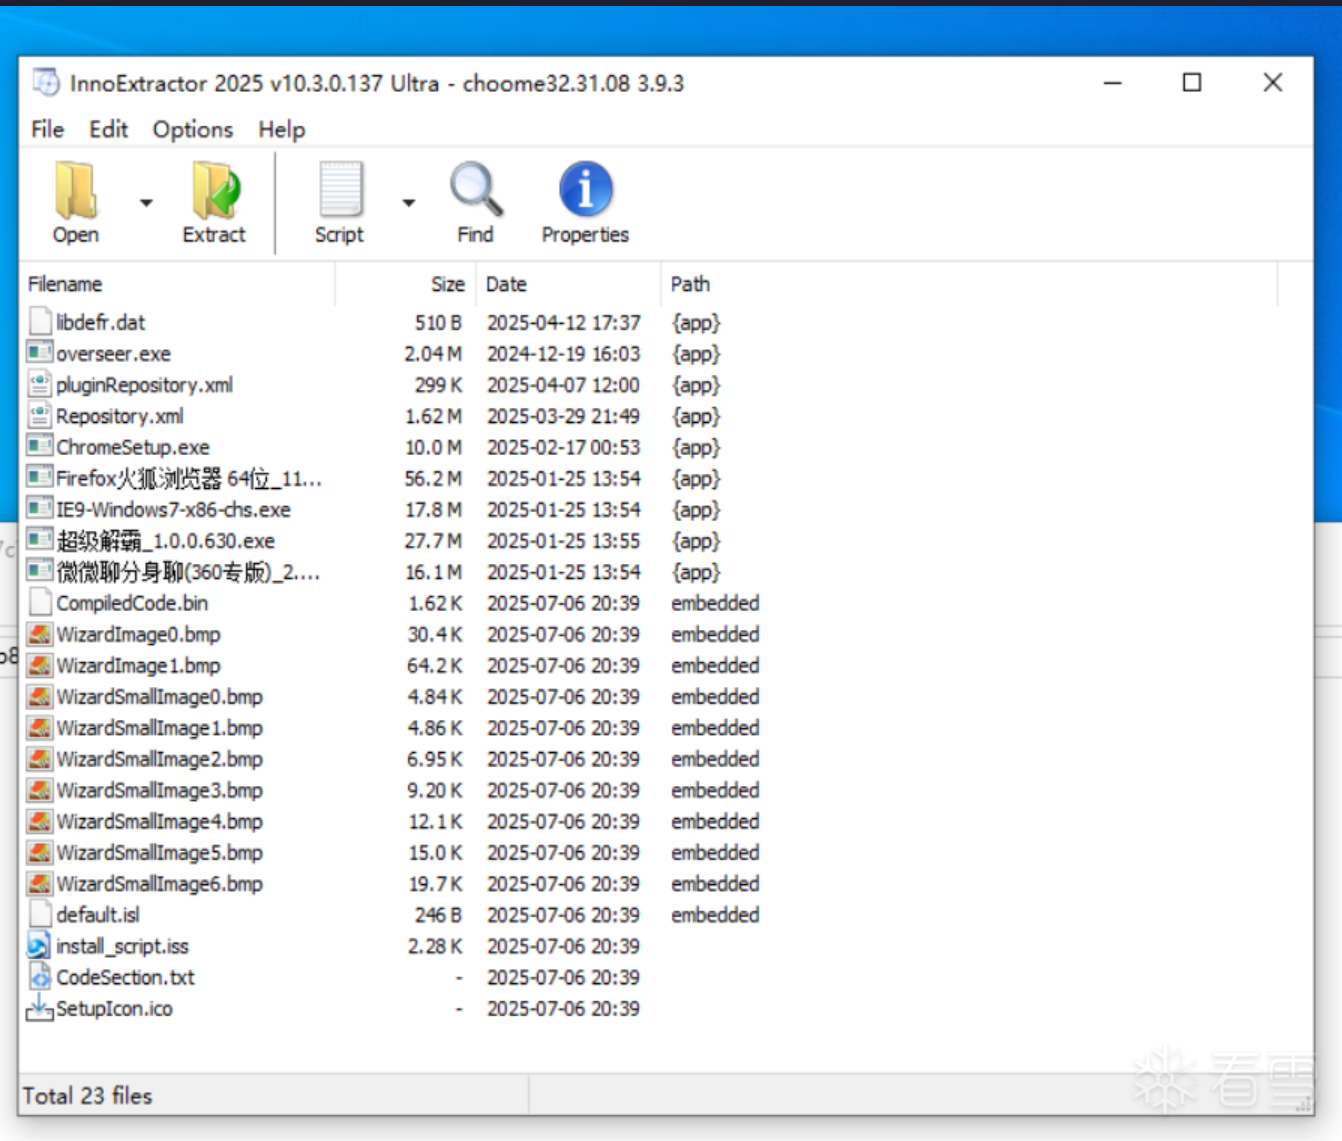Select the ChromeSetup.exe file icon
This screenshot has width=1342, height=1141.
pyautogui.click(x=40, y=446)
